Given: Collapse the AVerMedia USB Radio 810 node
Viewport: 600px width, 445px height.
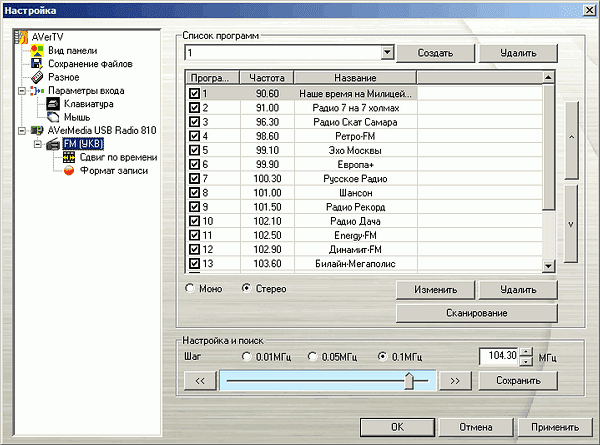Looking at the screenshot, I should tap(22, 130).
